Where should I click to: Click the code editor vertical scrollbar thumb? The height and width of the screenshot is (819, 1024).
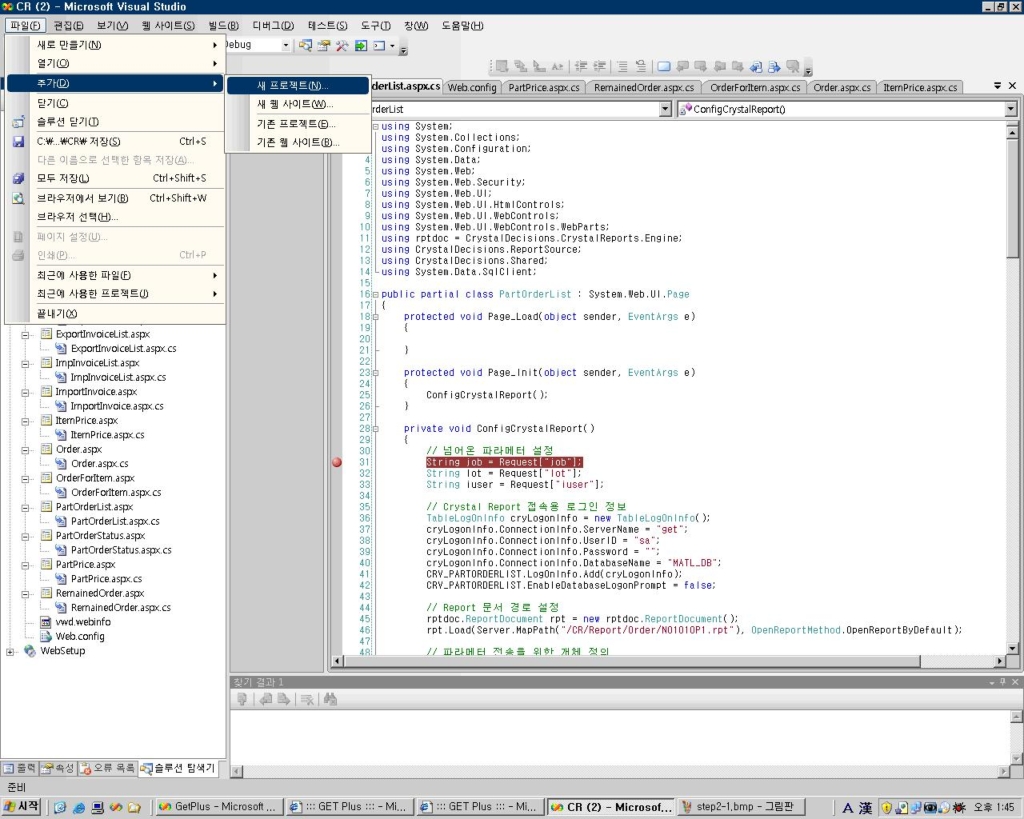pos(1012,201)
